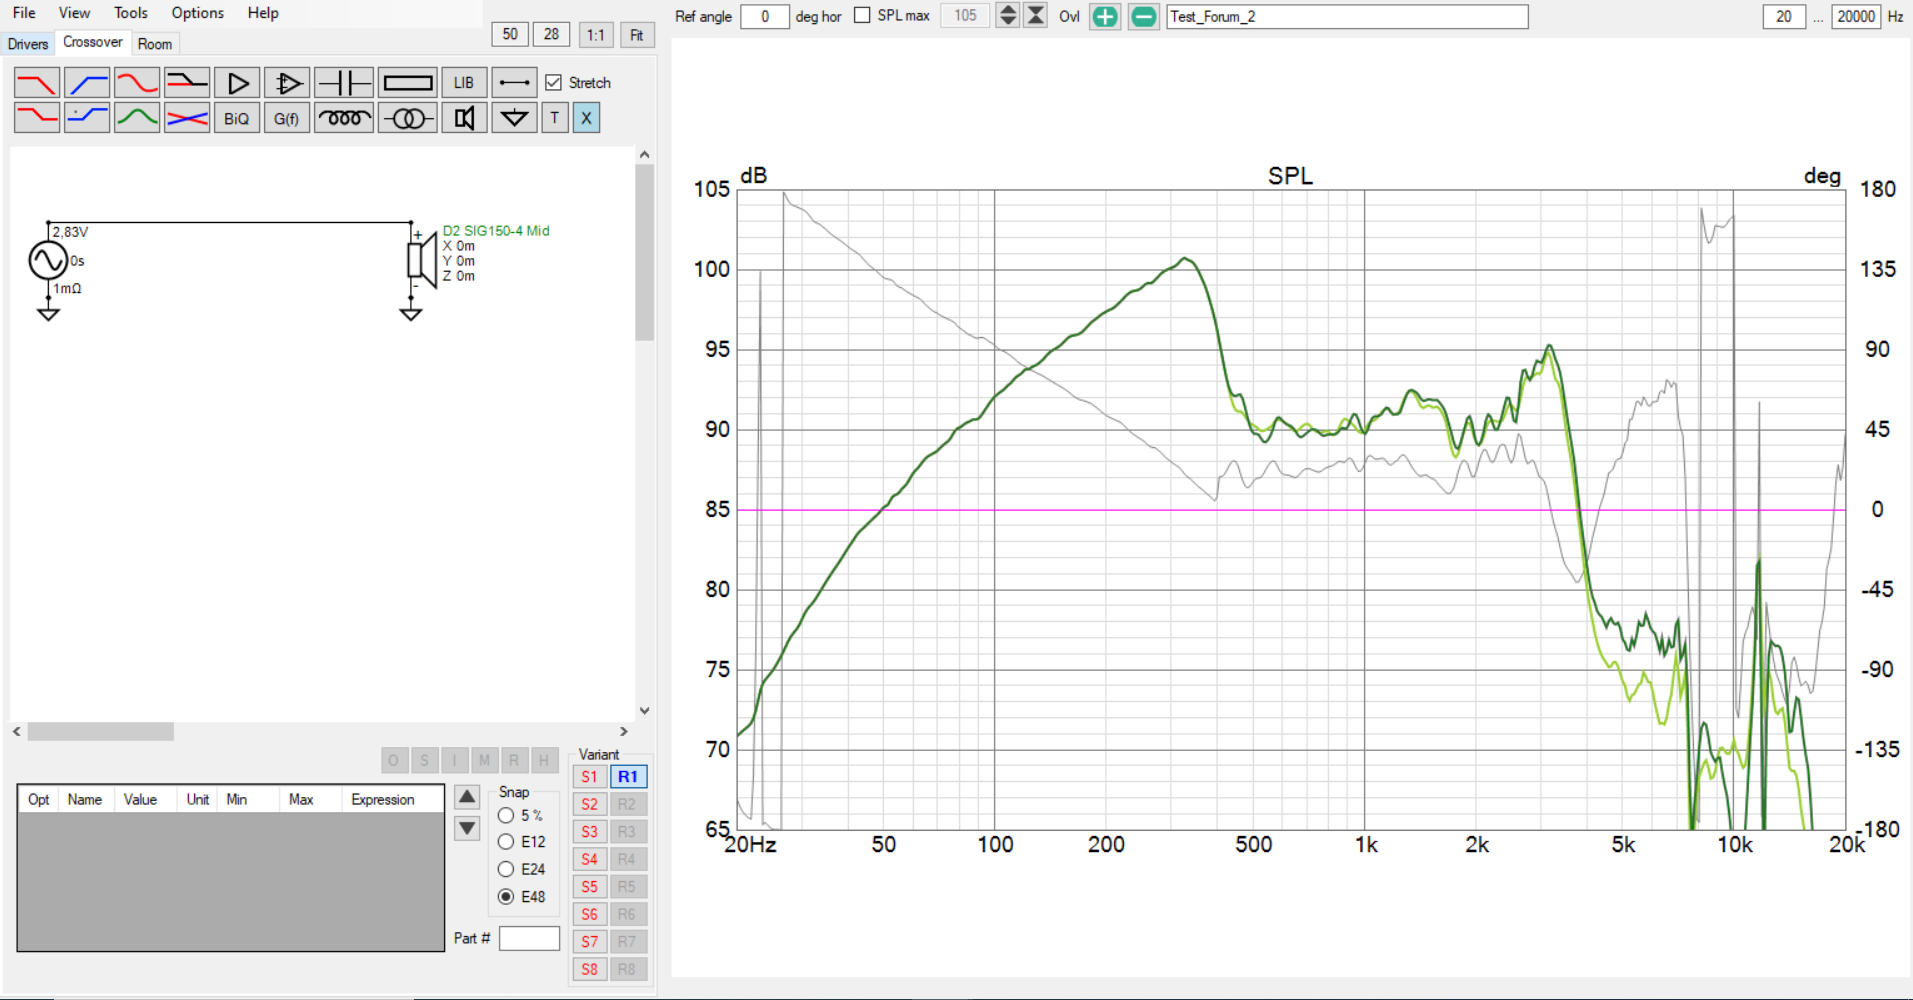The width and height of the screenshot is (1913, 1000).
Task: Move parameter row up with the up arrow
Action: [467, 797]
